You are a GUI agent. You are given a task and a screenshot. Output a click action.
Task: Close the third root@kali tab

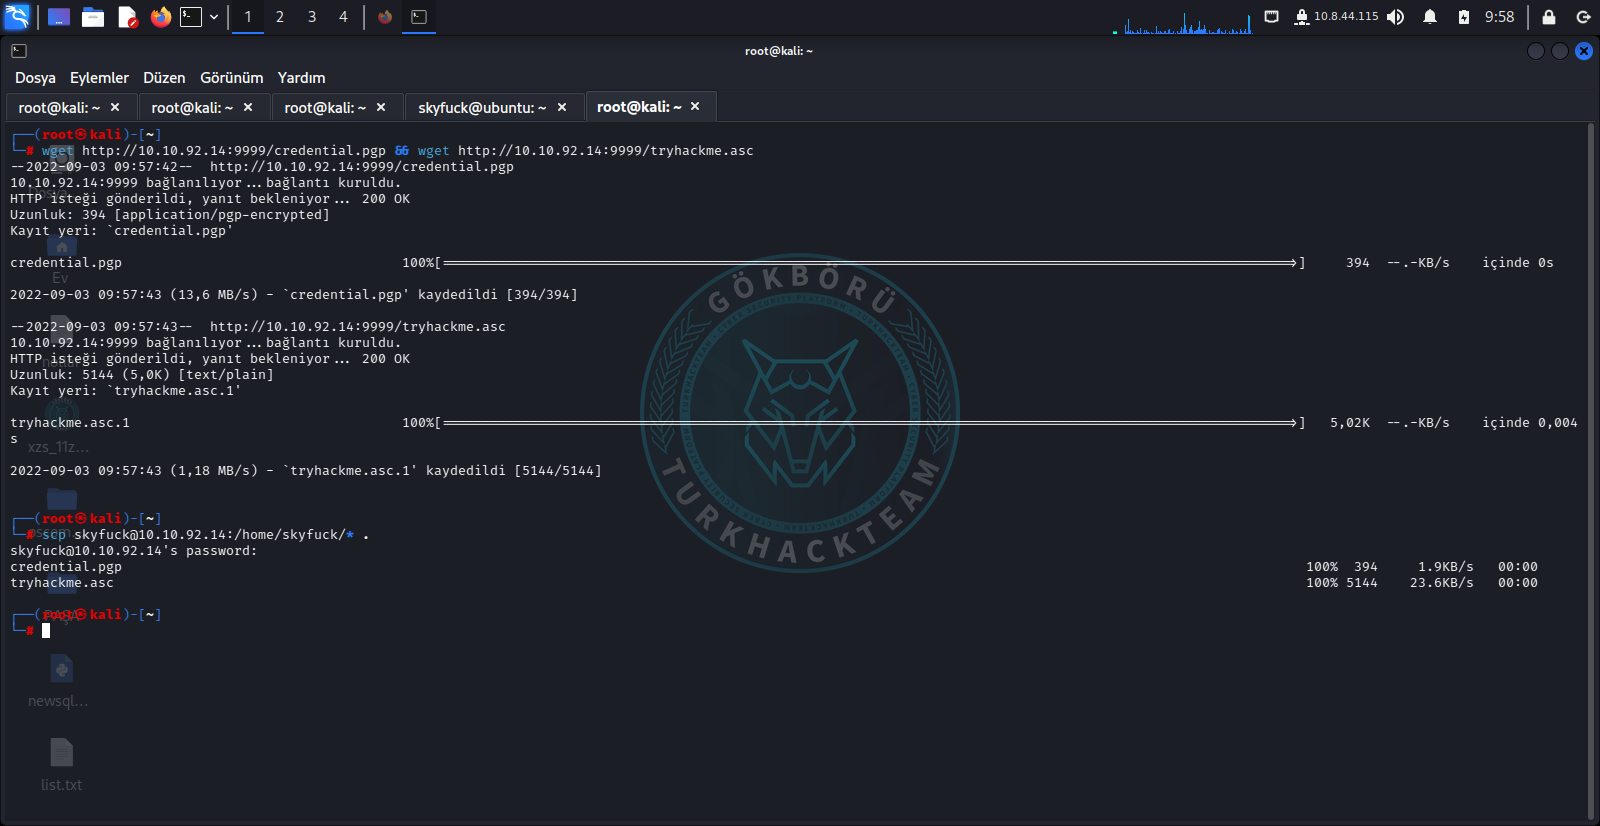(381, 107)
